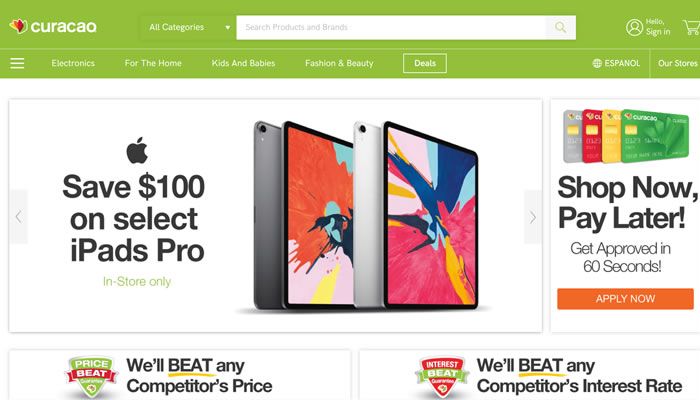Click the user account profile icon

[x=634, y=28]
